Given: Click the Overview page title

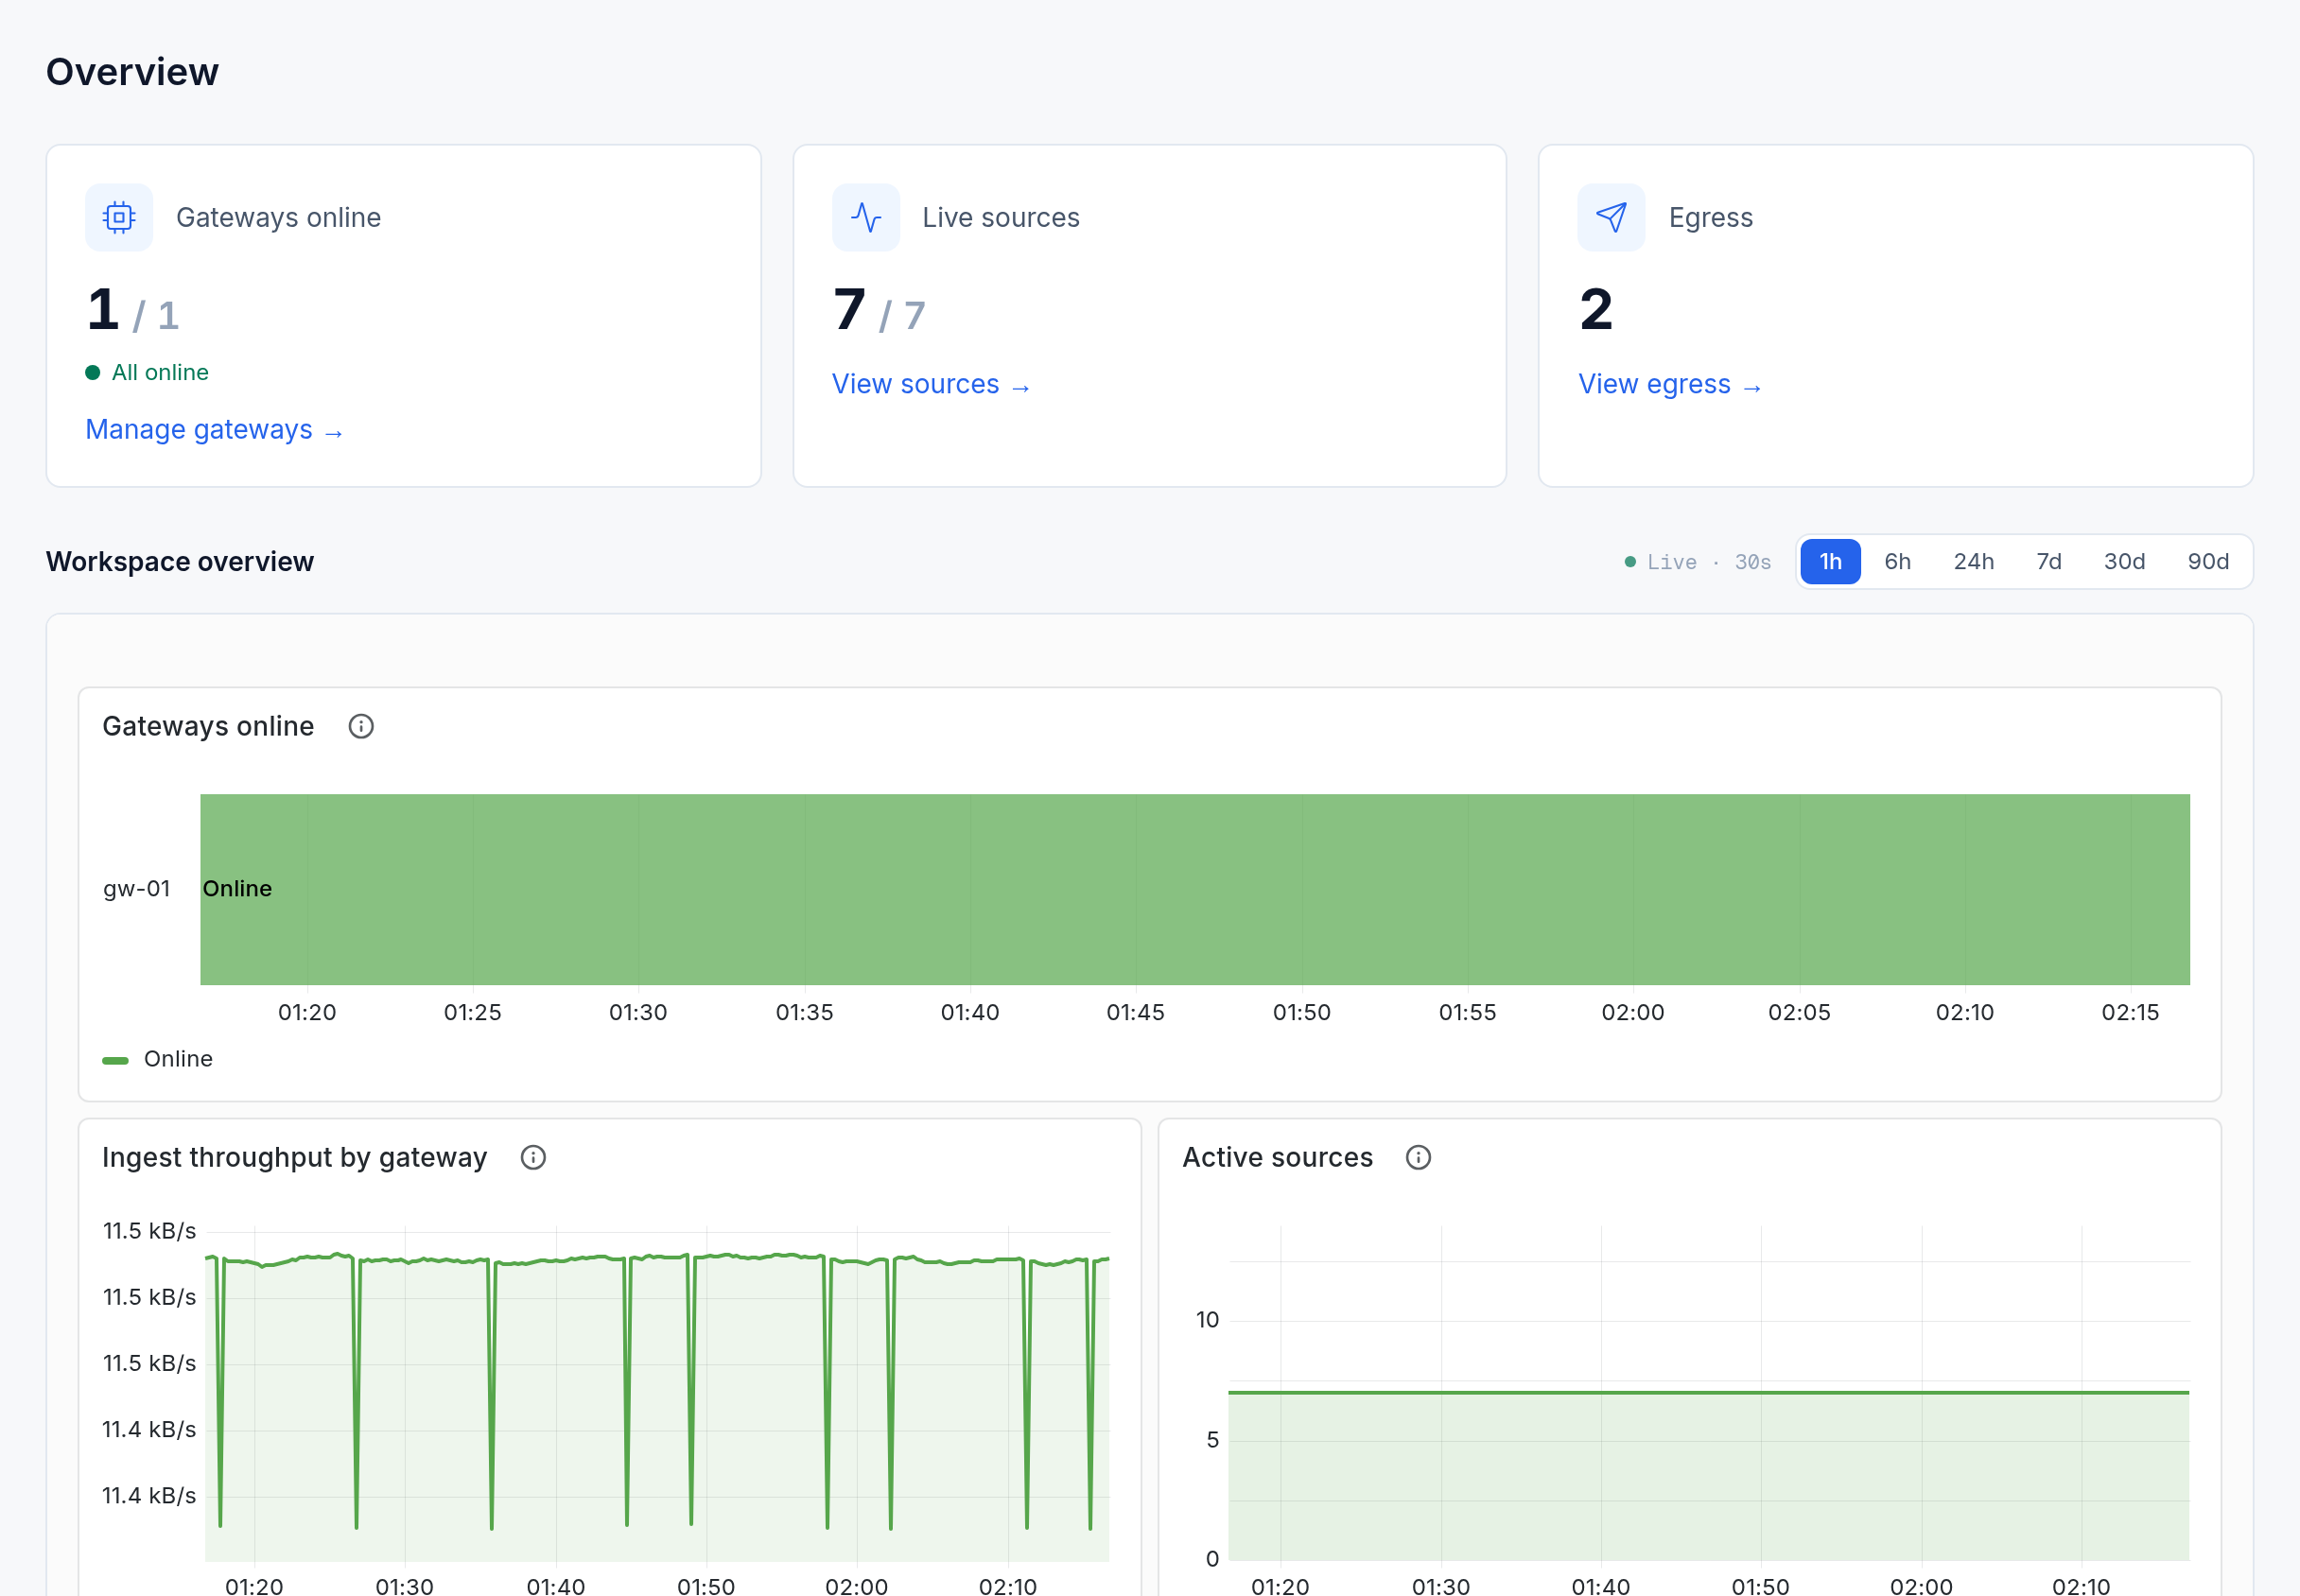Looking at the screenshot, I should pos(132,72).
